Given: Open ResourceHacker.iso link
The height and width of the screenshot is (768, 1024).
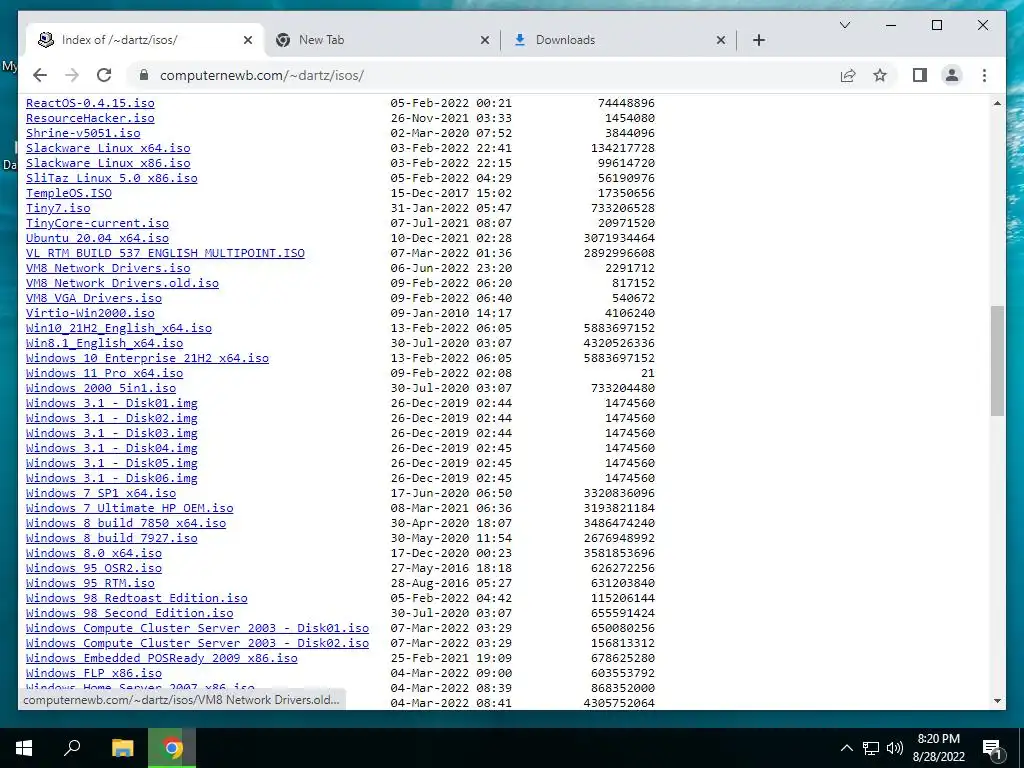Looking at the screenshot, I should click(x=90, y=118).
